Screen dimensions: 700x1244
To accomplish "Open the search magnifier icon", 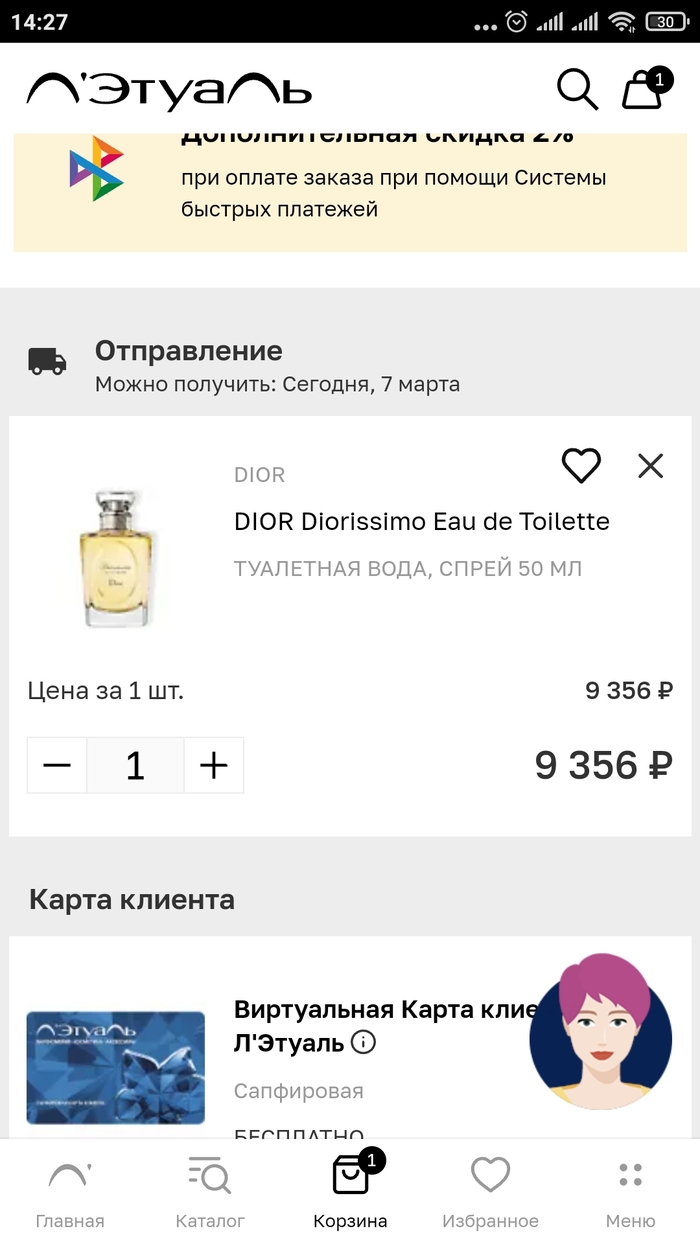I will point(577,91).
